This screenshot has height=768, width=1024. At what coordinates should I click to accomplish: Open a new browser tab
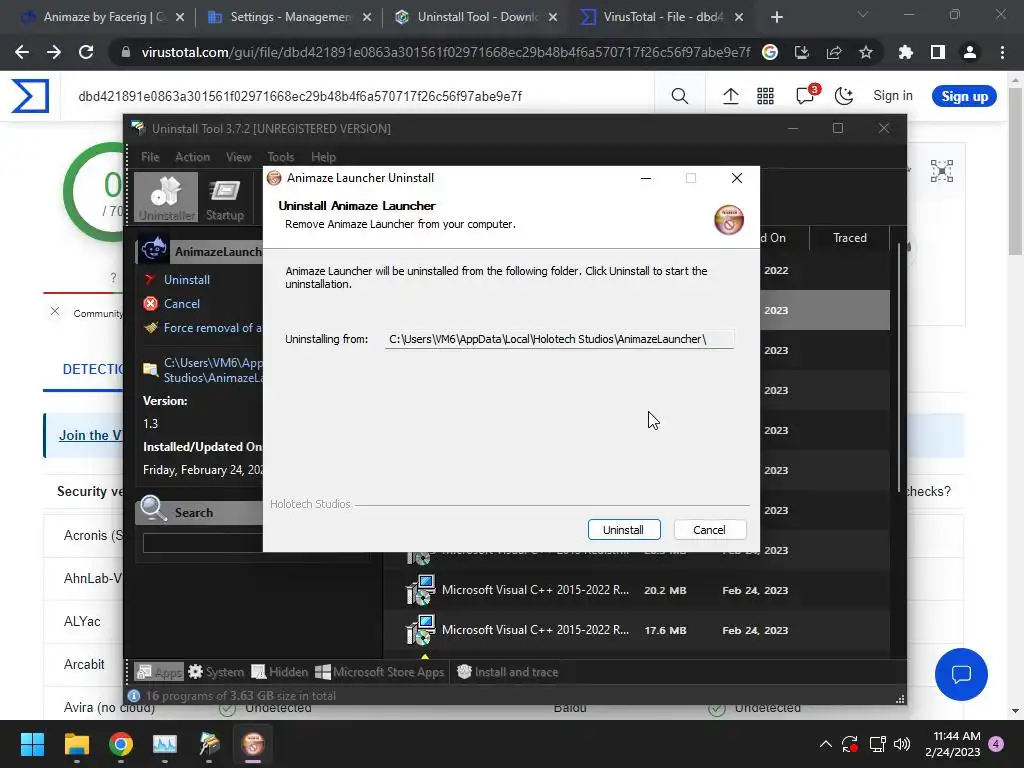(776, 17)
